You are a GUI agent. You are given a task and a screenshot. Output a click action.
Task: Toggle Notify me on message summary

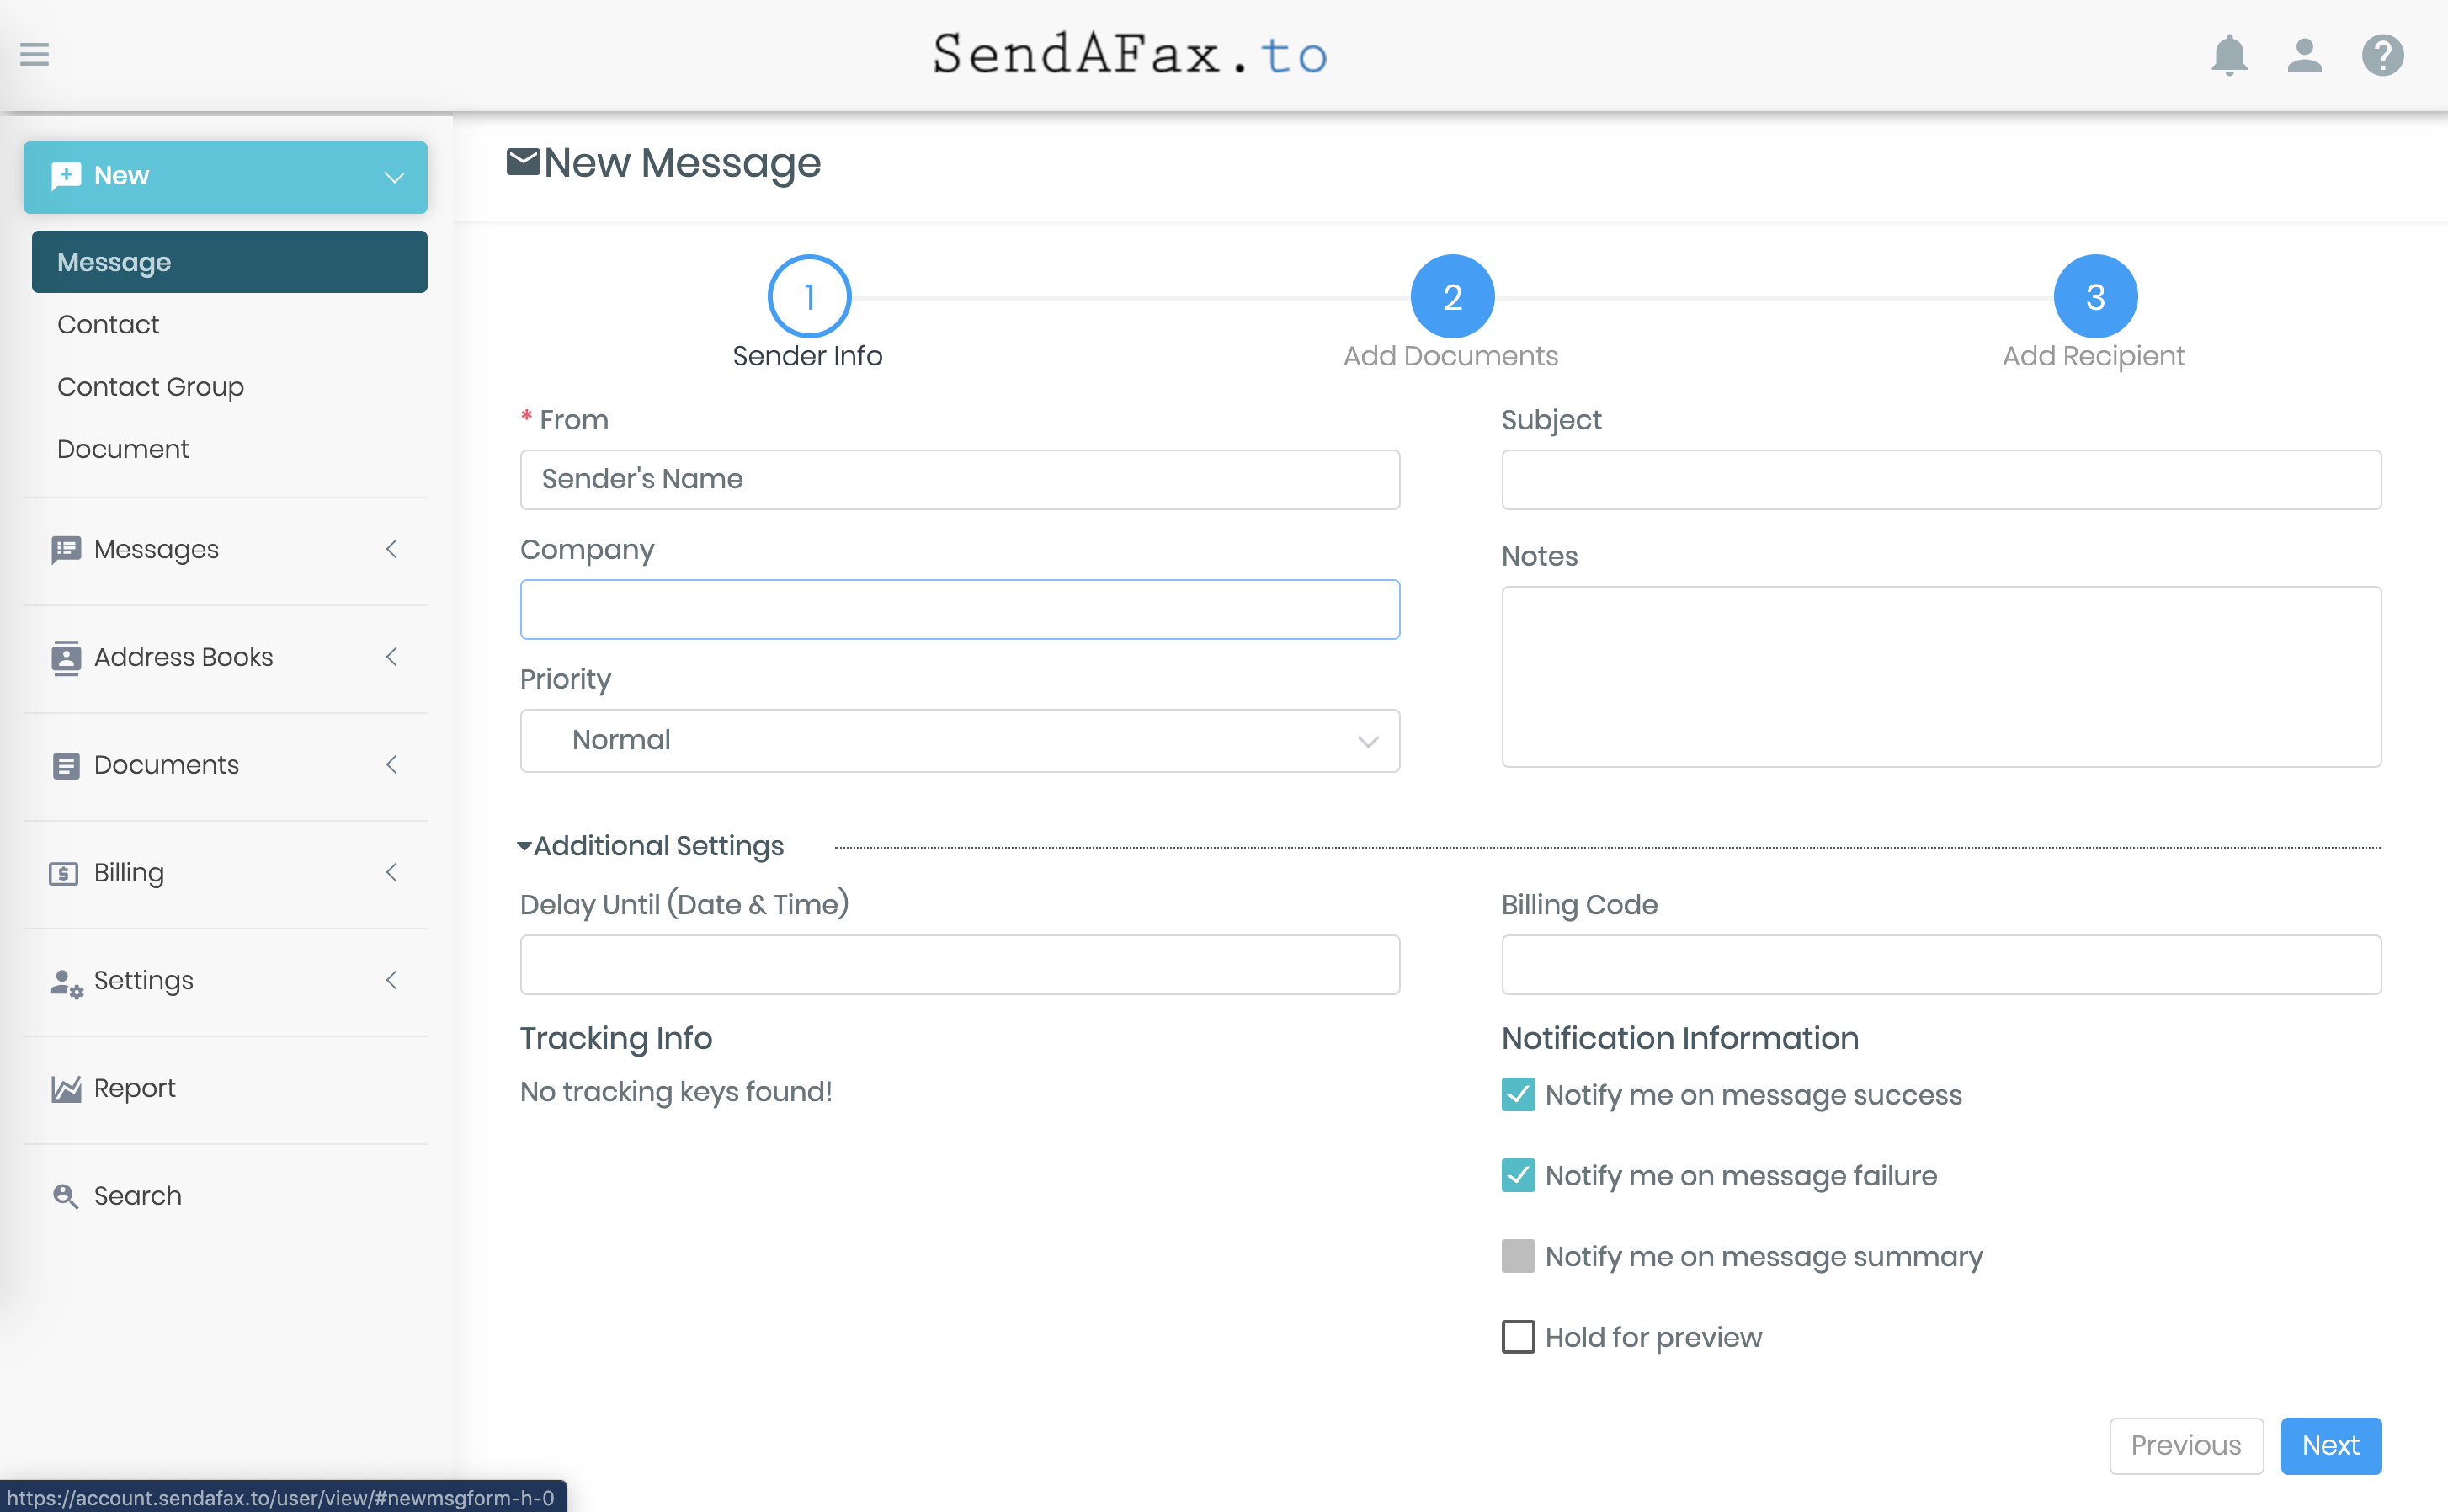coord(1517,1257)
